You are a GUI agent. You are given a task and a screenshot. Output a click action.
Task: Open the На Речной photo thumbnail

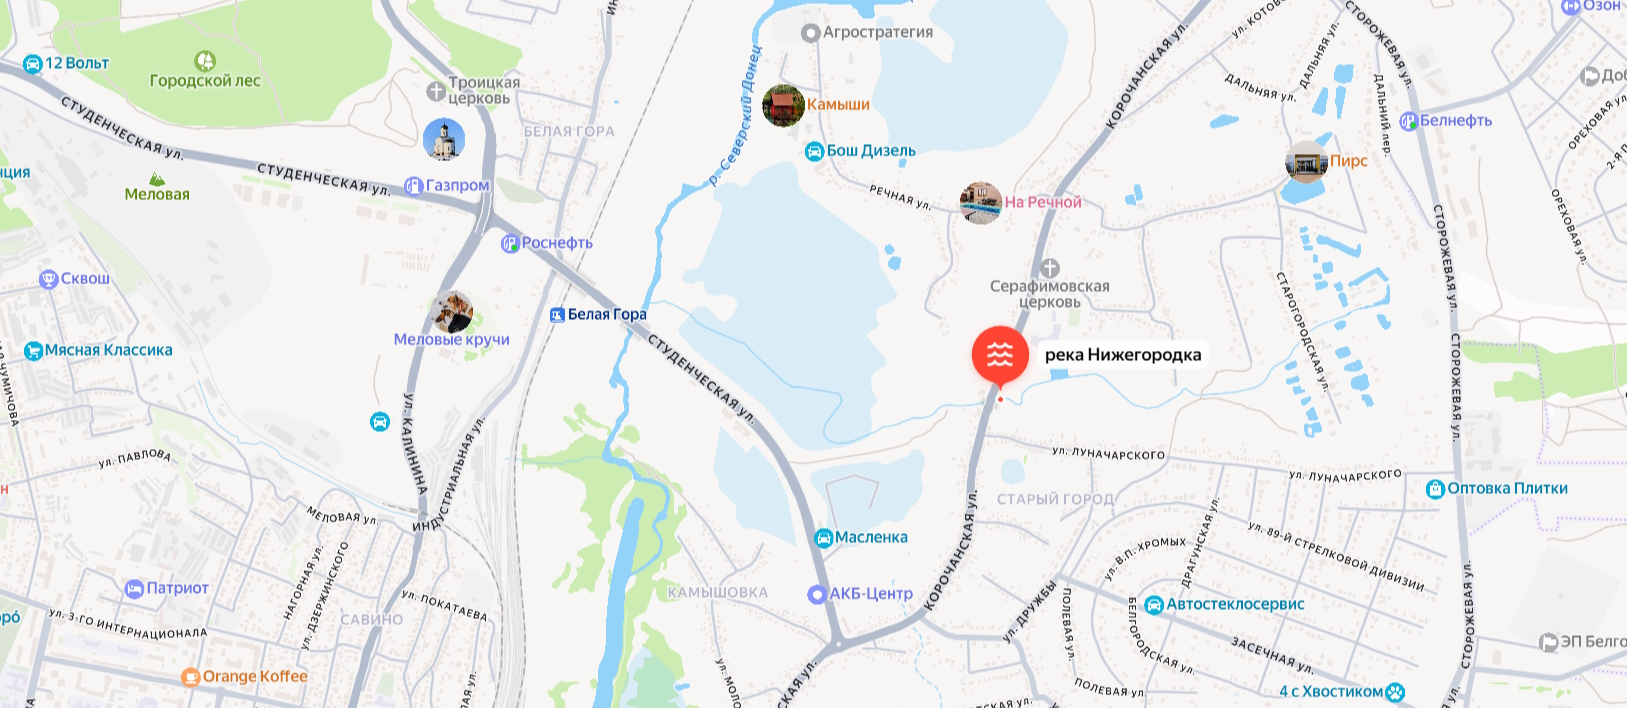pyautogui.click(x=981, y=203)
